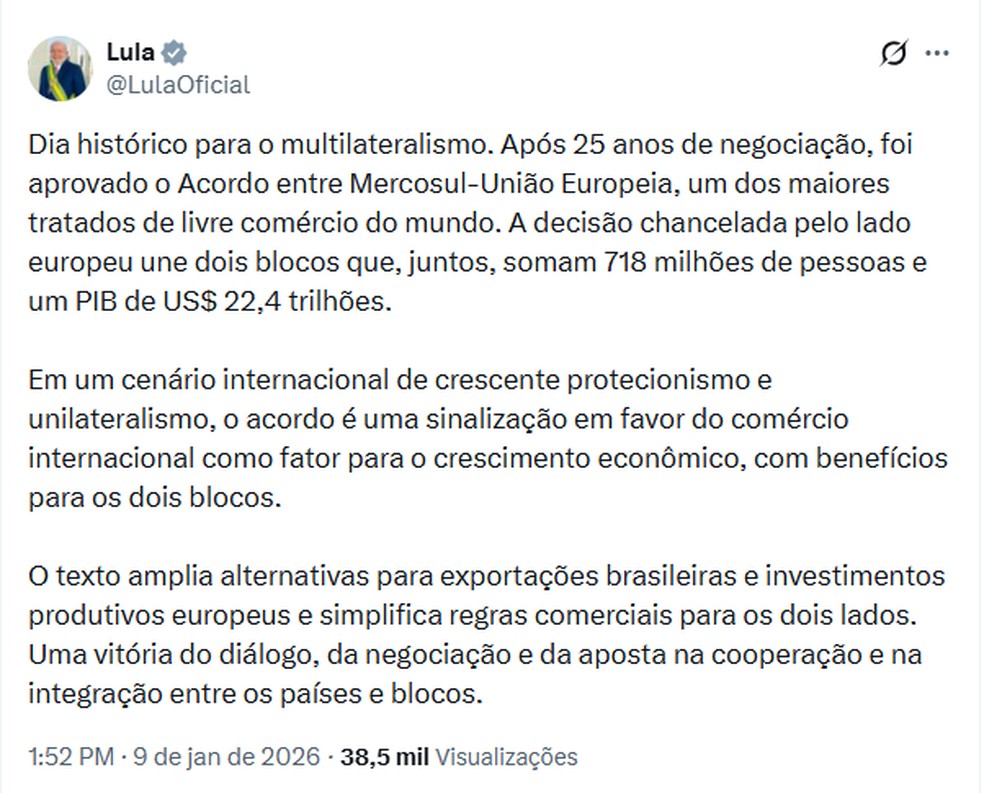Select the blue verification checkmark next to Lula
Viewport: 984px width, 793px height.
(x=174, y=52)
